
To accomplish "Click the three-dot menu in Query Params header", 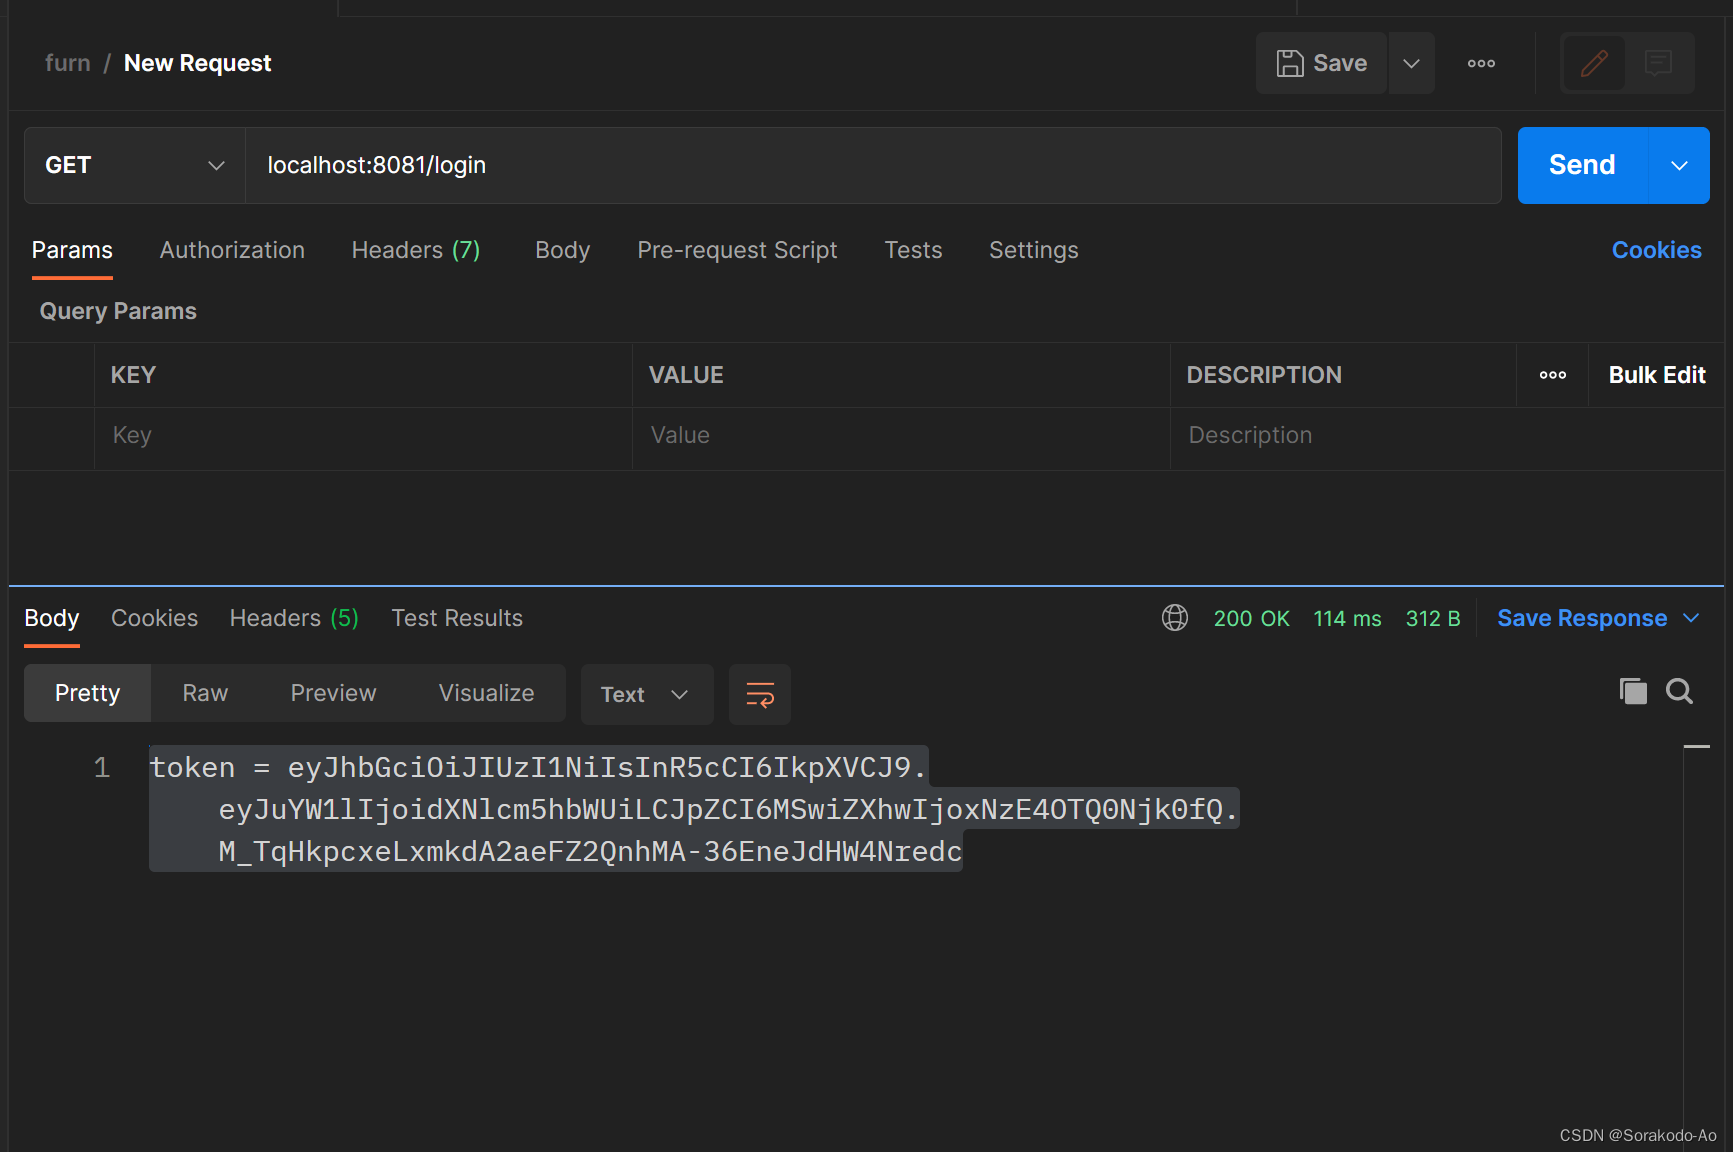I will [1552, 375].
